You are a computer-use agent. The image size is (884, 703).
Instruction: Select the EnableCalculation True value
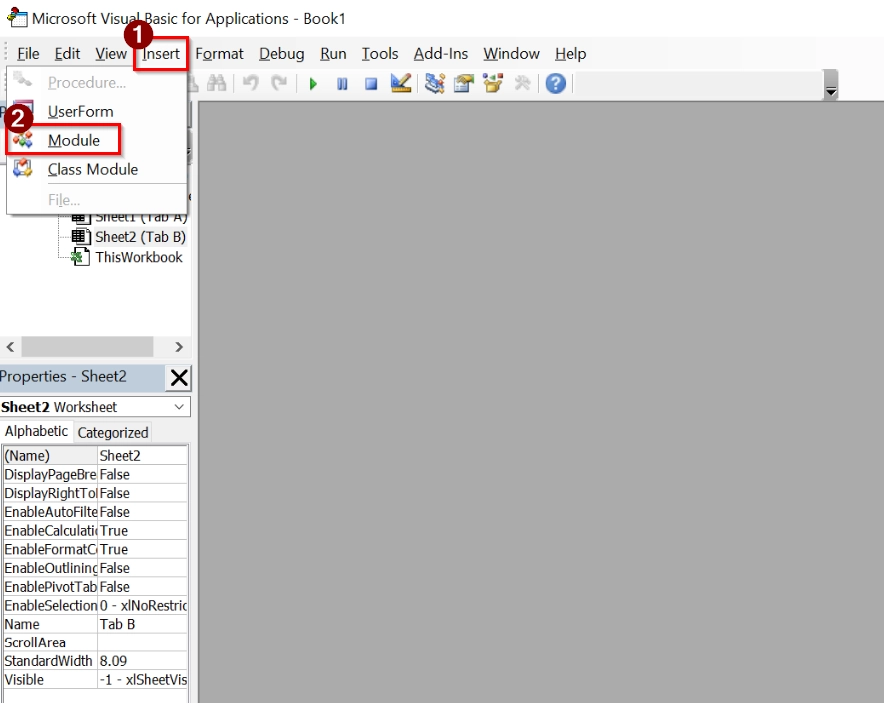(x=143, y=530)
